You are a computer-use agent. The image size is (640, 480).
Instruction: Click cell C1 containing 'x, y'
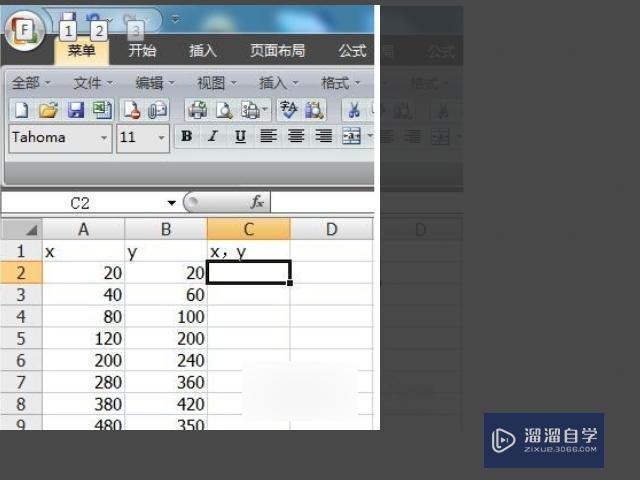tap(249, 251)
